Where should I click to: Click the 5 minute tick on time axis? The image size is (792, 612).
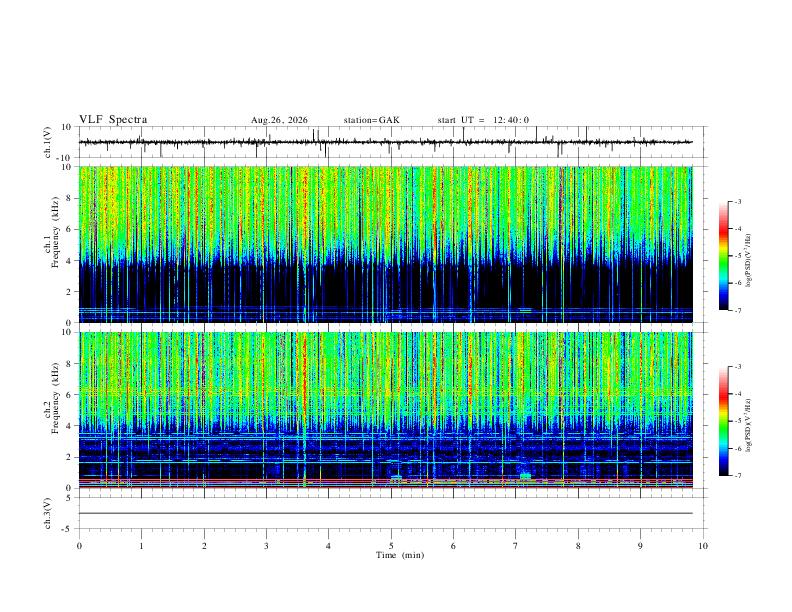391,546
